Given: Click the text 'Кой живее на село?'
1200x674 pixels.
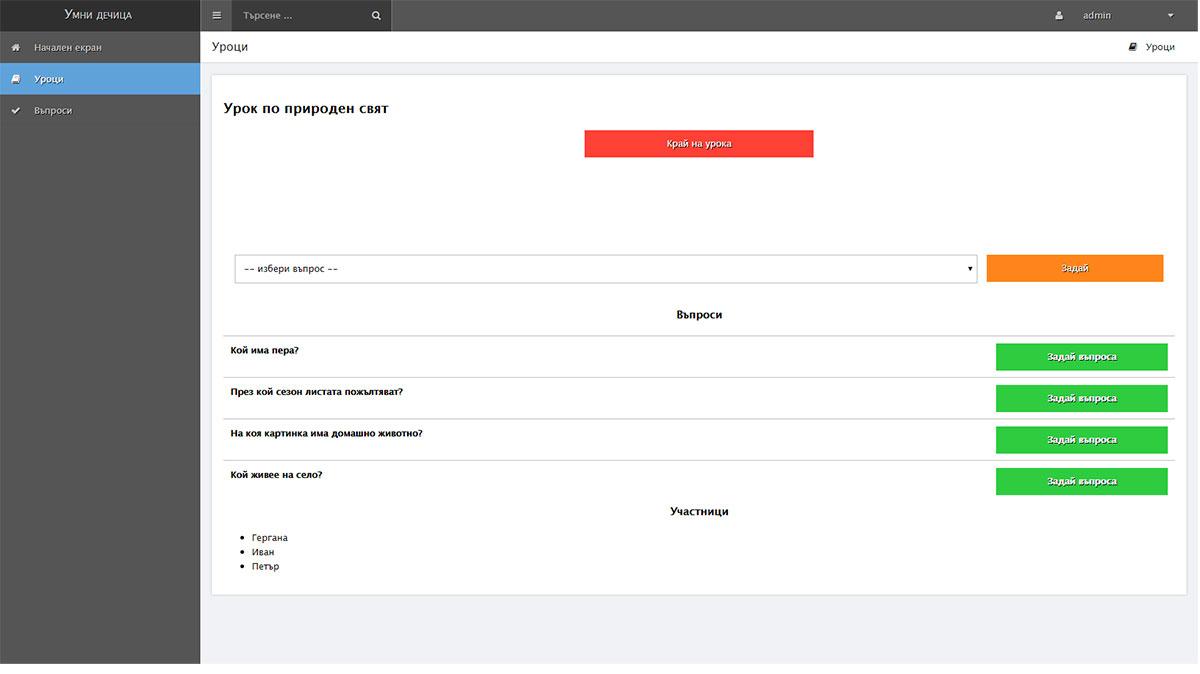Looking at the screenshot, I should point(276,475).
